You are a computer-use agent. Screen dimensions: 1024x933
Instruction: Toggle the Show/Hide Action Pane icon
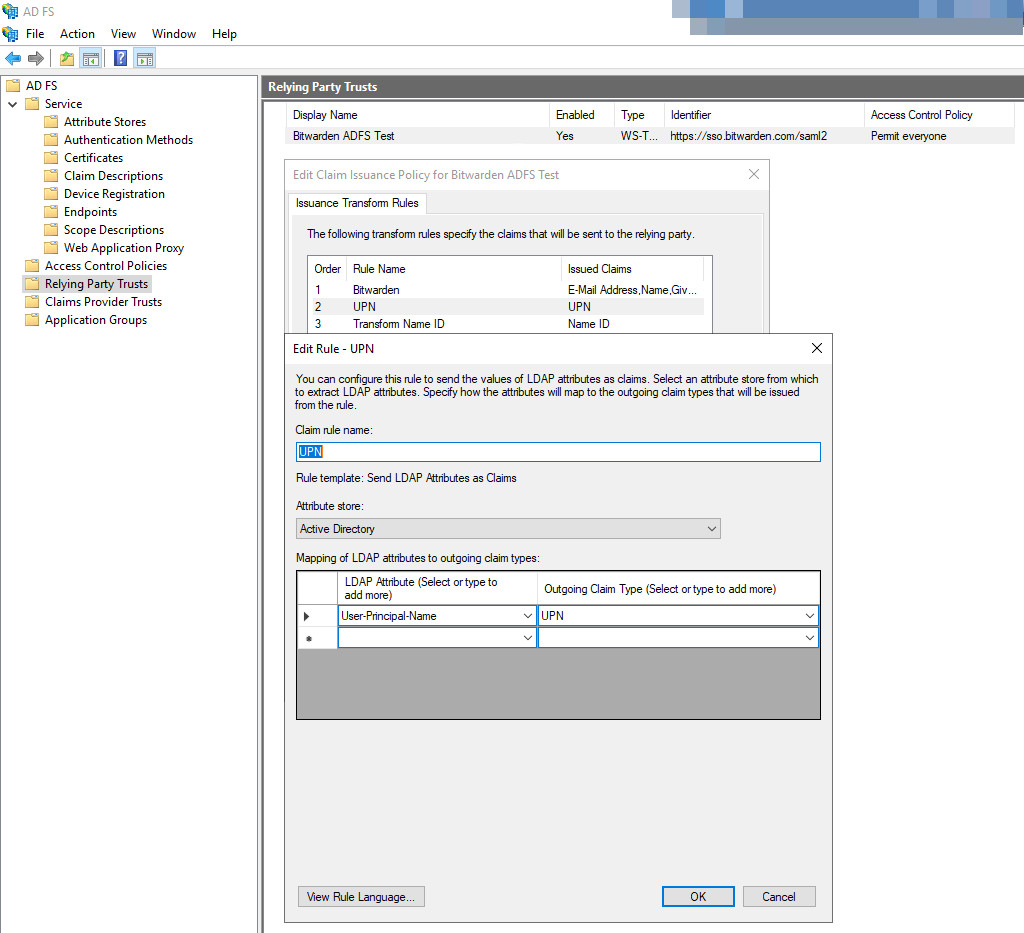(144, 59)
